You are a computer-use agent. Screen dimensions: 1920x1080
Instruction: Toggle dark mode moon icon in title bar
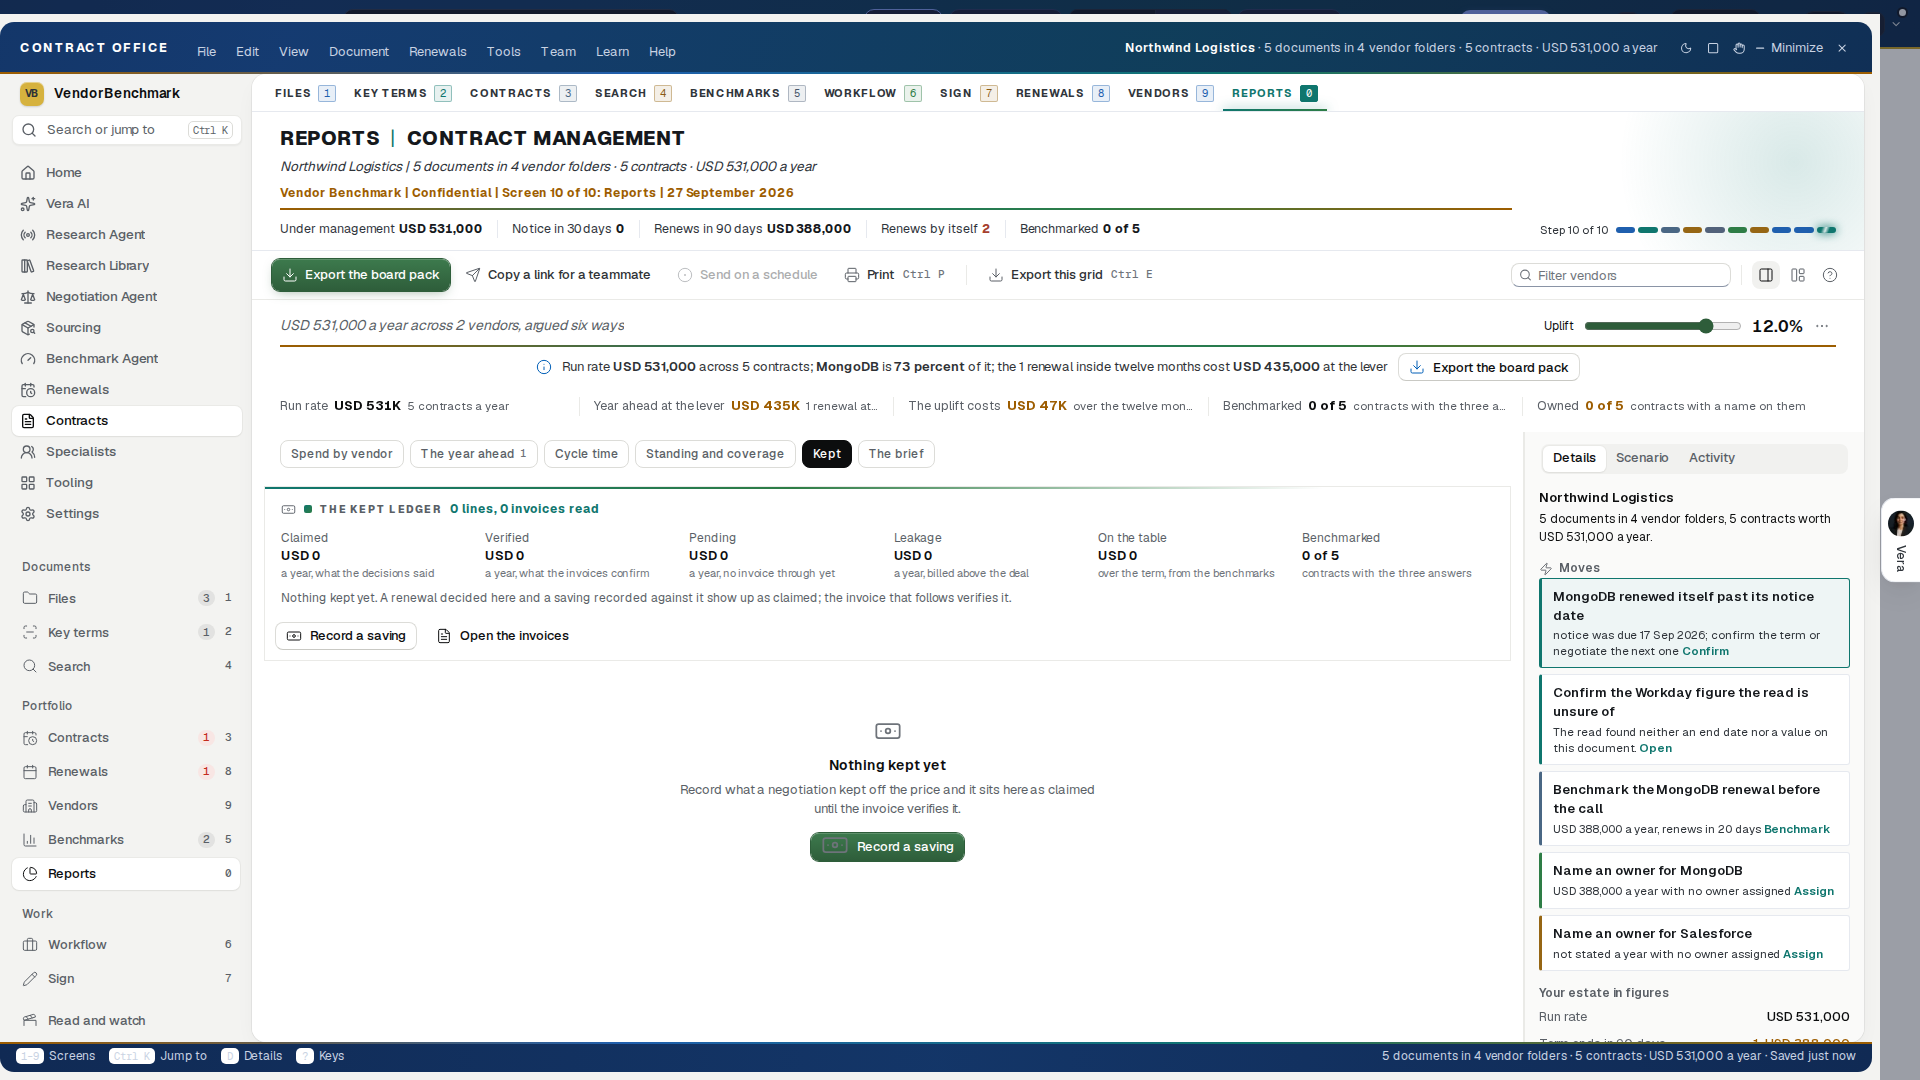[1686, 48]
